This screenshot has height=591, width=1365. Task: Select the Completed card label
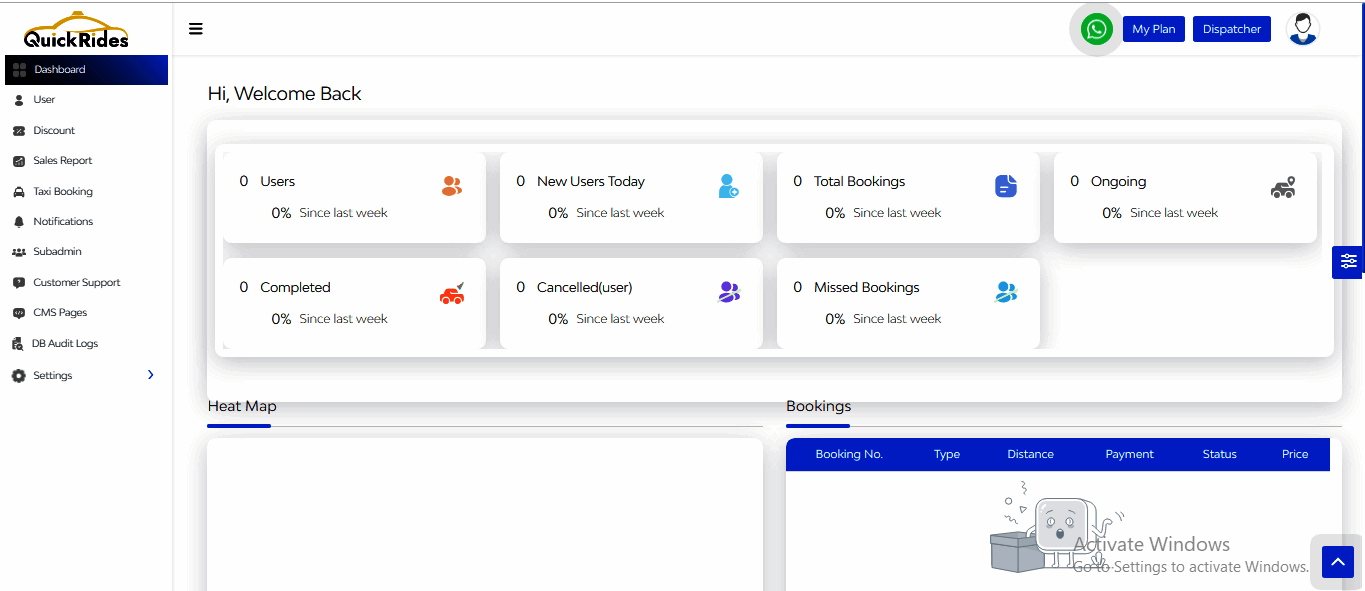[x=295, y=288]
